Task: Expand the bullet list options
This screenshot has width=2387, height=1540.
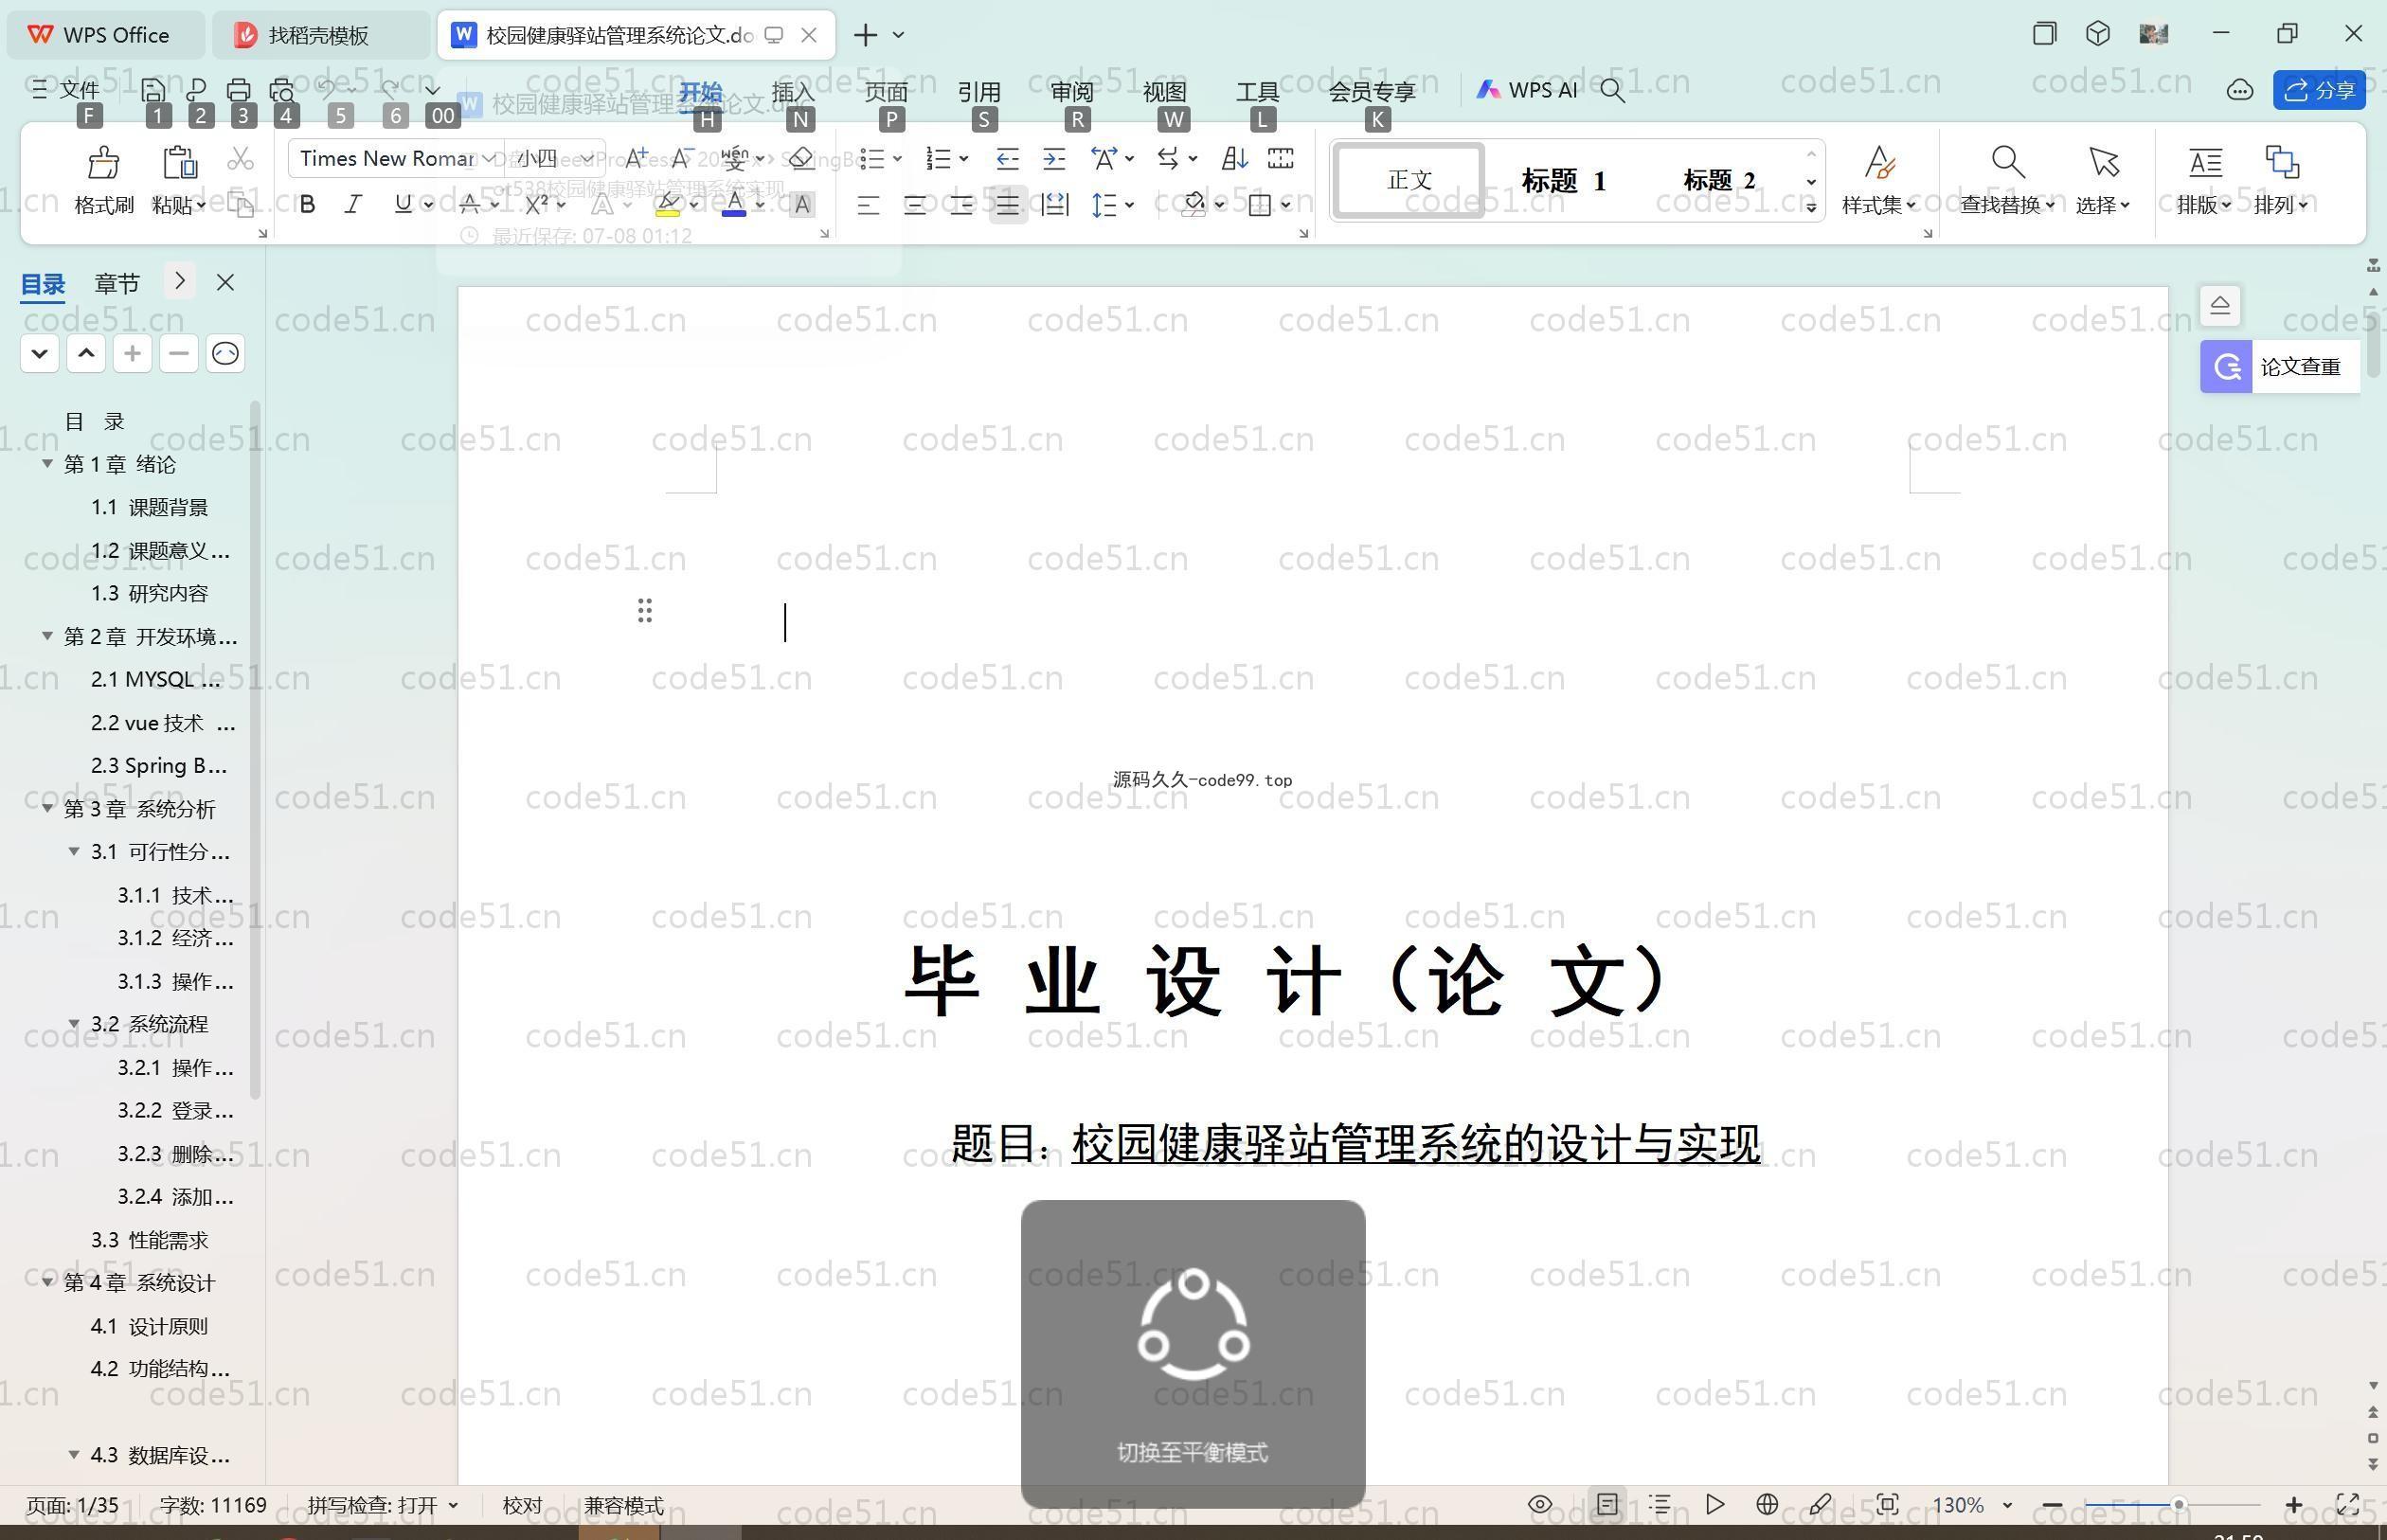Action: click(897, 158)
